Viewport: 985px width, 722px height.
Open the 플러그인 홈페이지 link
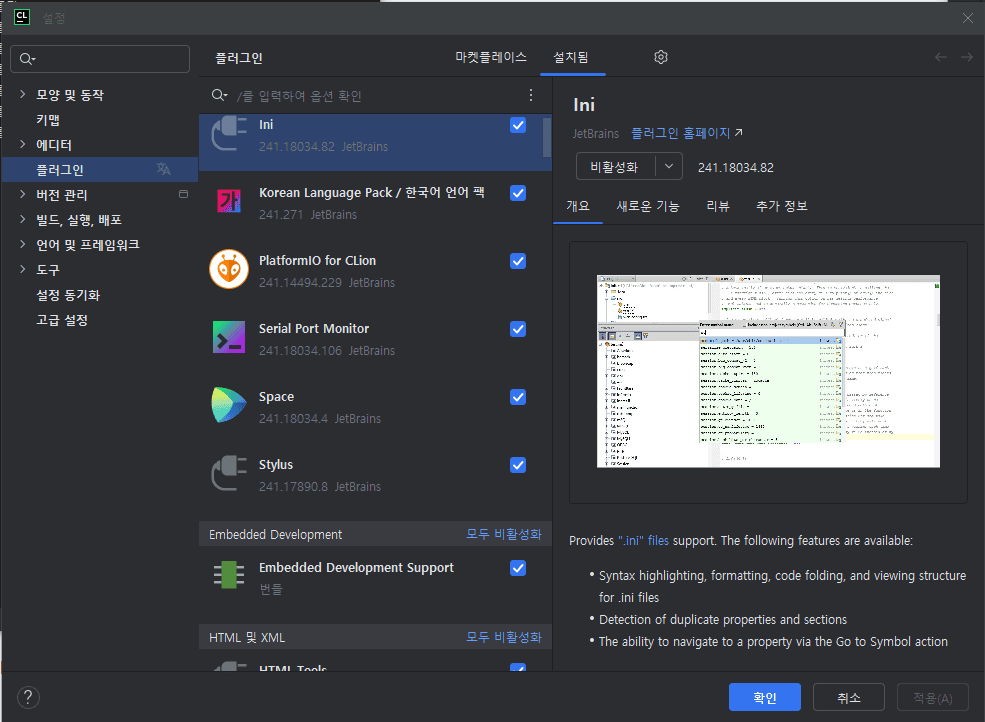(x=686, y=133)
